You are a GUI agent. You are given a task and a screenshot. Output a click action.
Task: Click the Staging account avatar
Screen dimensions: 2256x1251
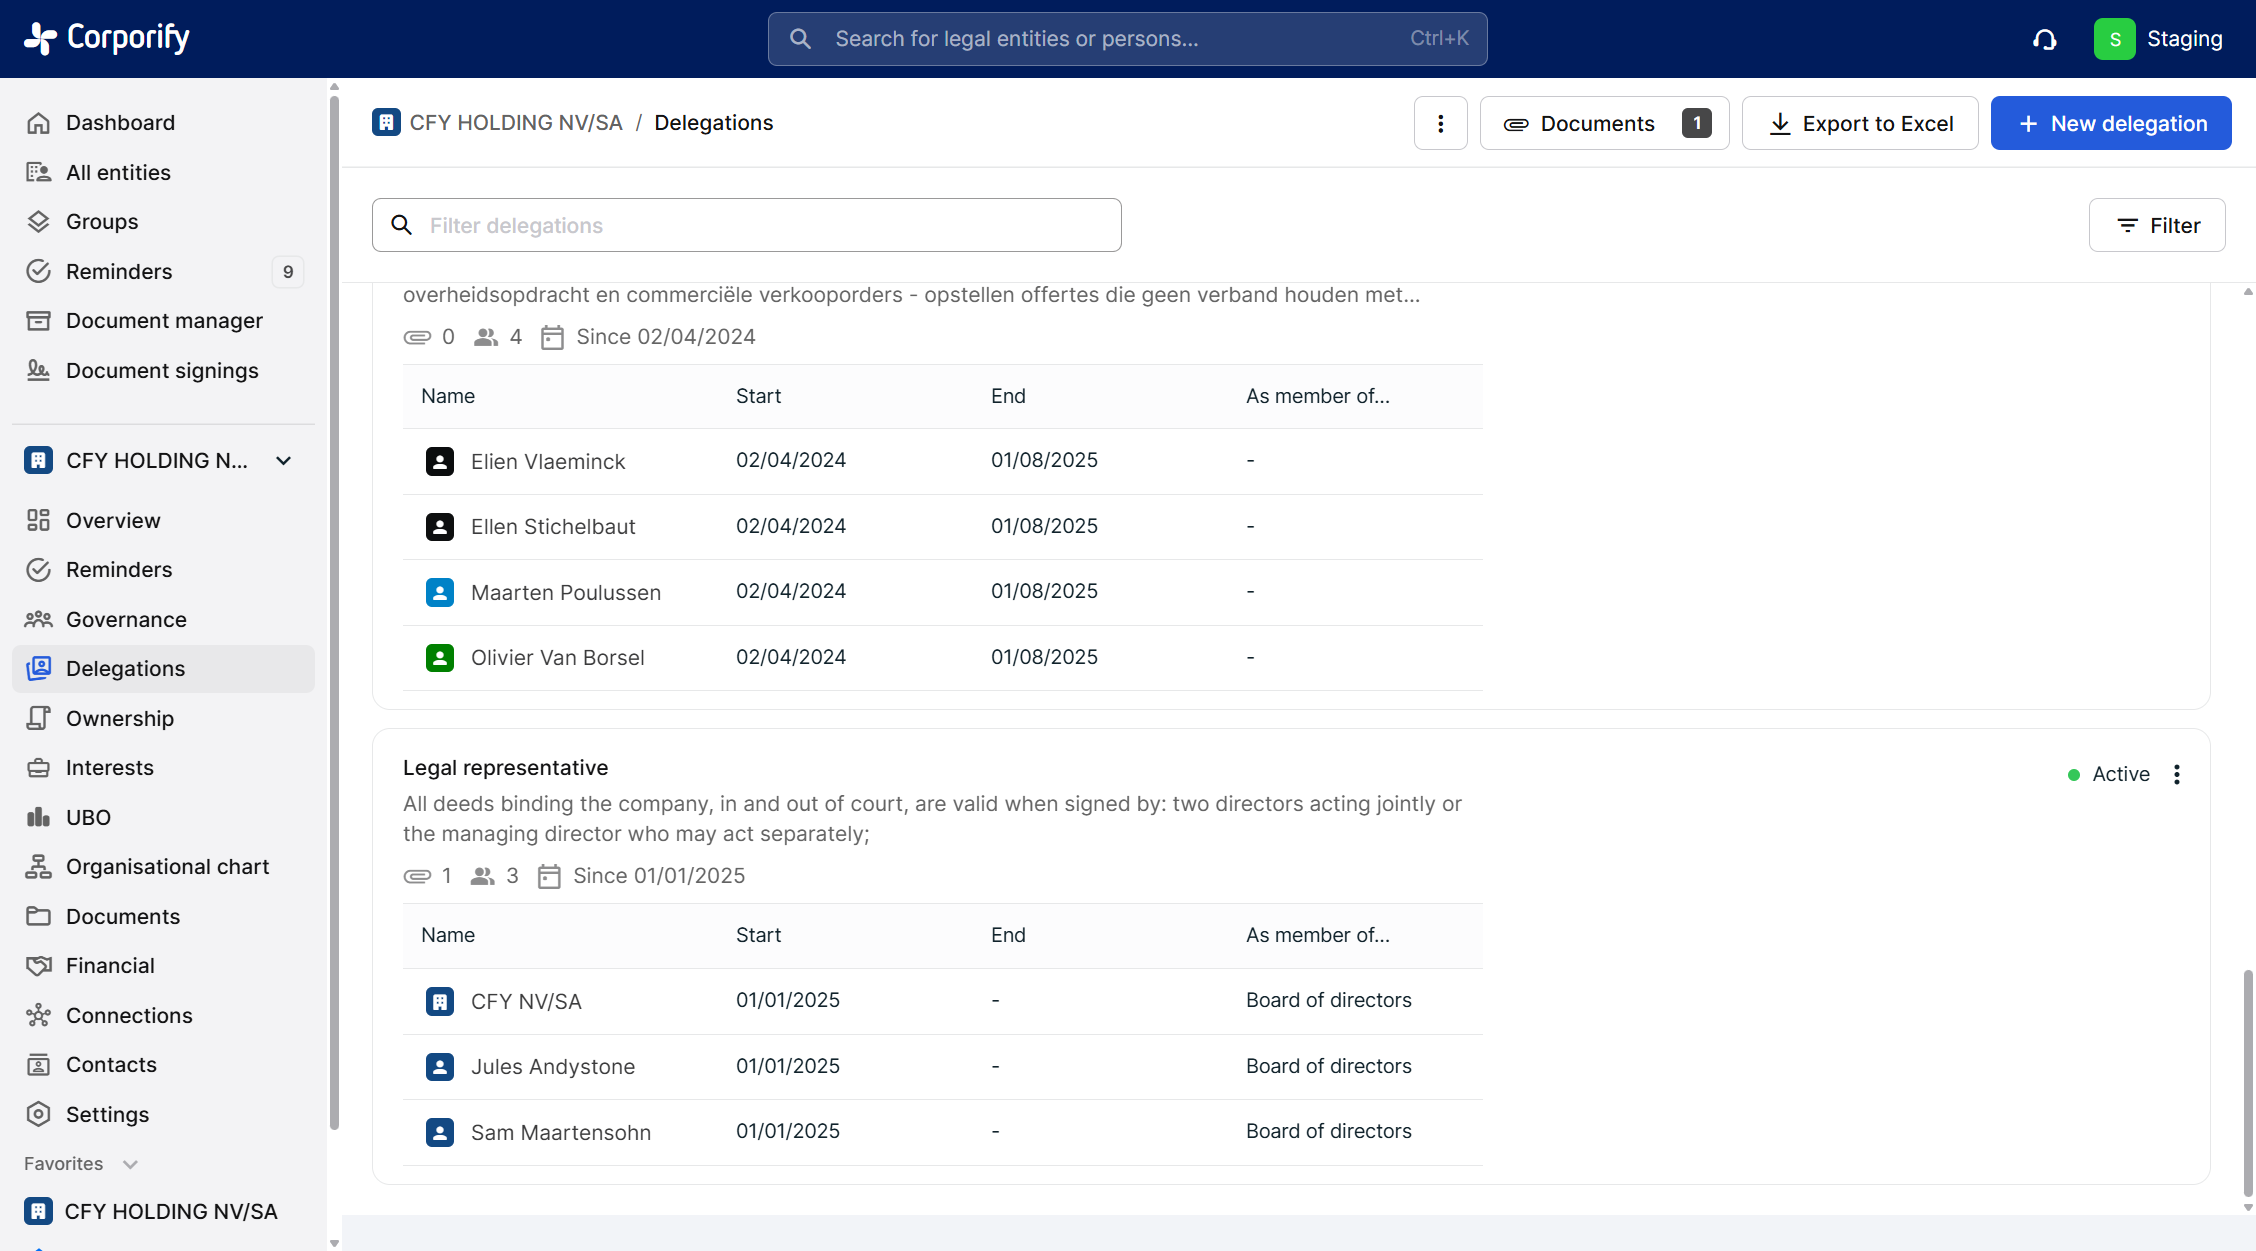coord(2114,39)
